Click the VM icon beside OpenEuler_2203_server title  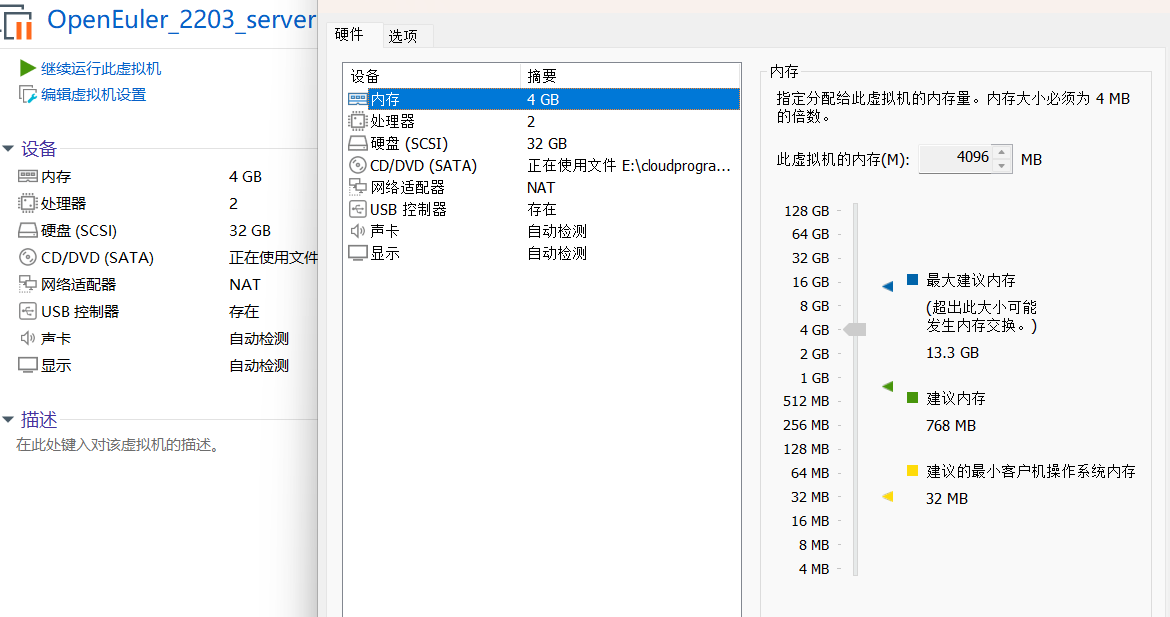[18, 22]
